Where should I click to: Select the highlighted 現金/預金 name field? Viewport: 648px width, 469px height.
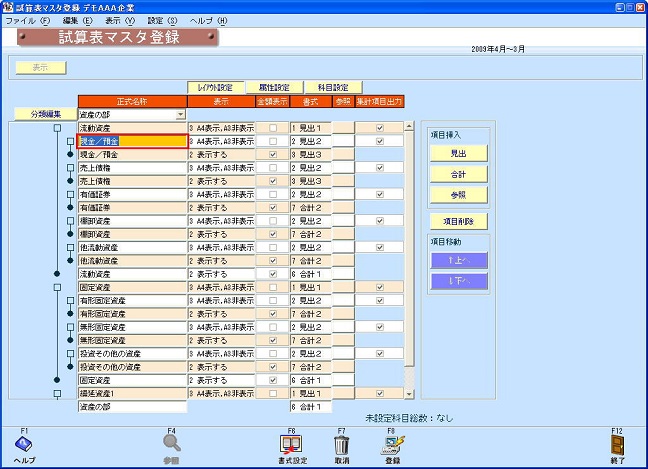click(x=132, y=141)
